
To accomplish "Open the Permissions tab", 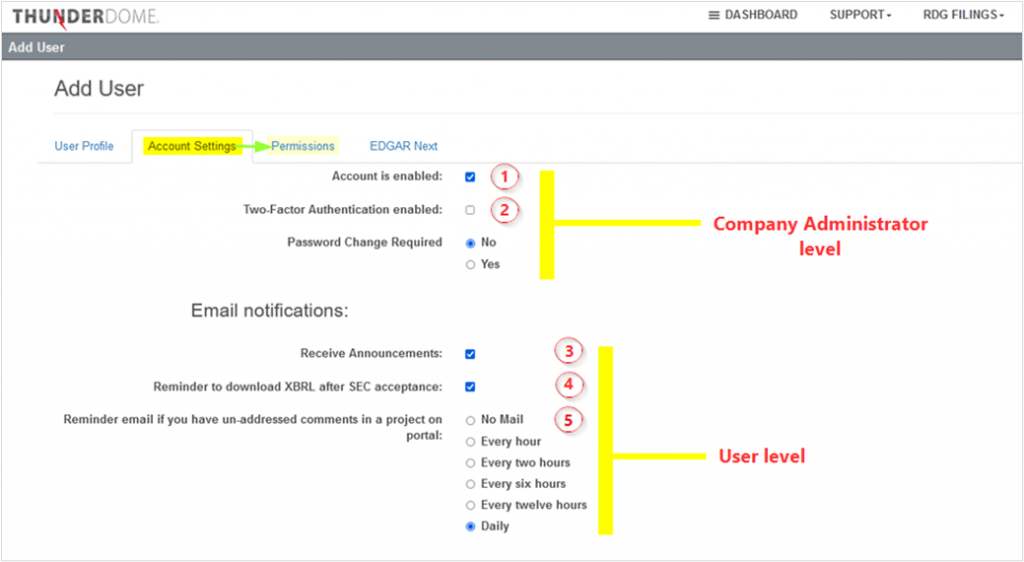I will pos(303,146).
